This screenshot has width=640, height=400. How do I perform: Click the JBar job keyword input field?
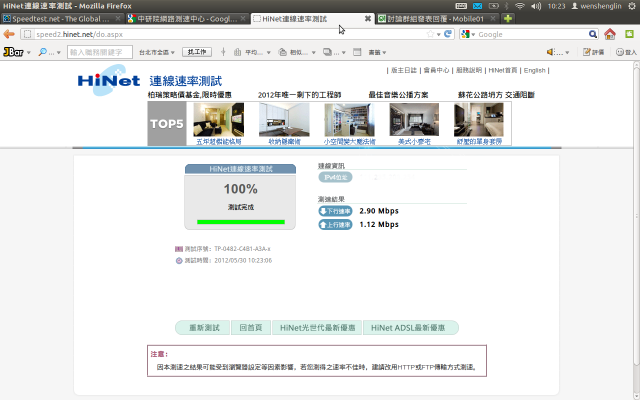(100, 52)
